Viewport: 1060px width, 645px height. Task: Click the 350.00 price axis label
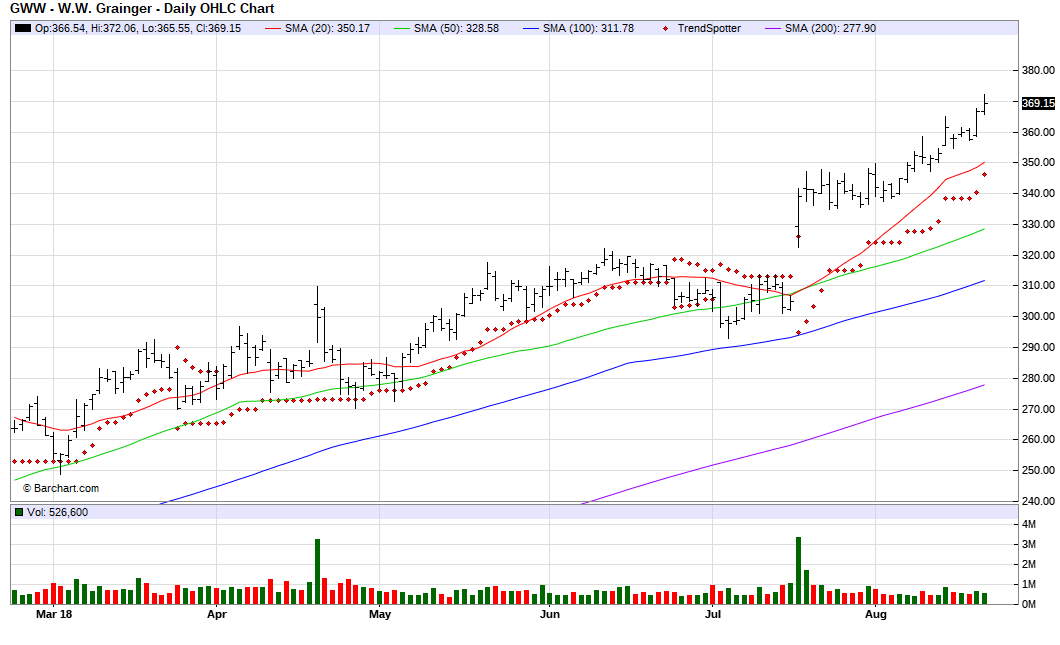tap(1038, 163)
